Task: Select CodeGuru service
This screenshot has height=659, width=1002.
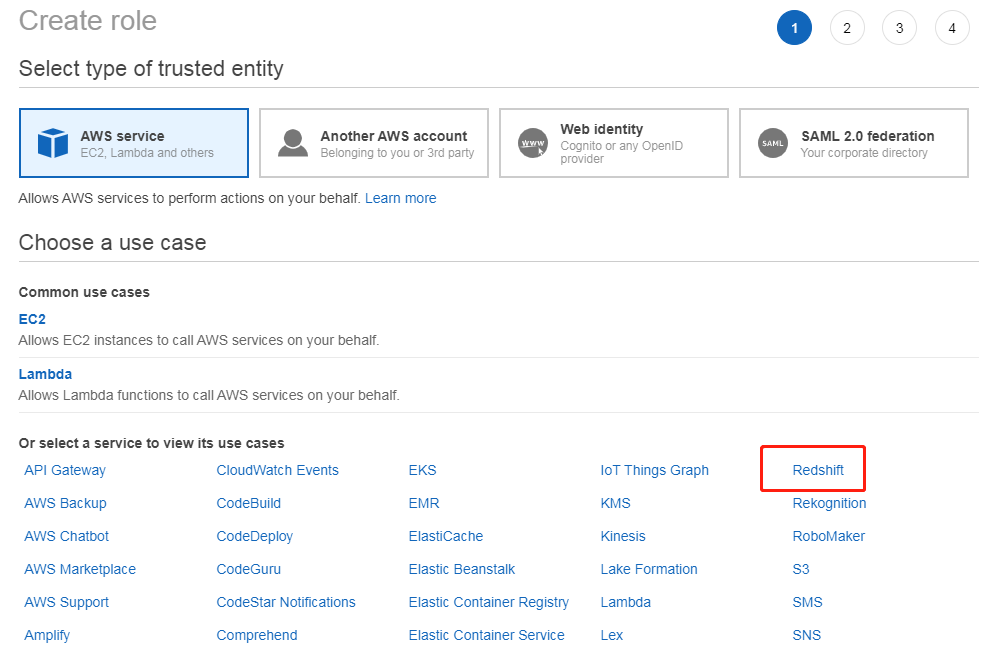Action: pos(249,570)
